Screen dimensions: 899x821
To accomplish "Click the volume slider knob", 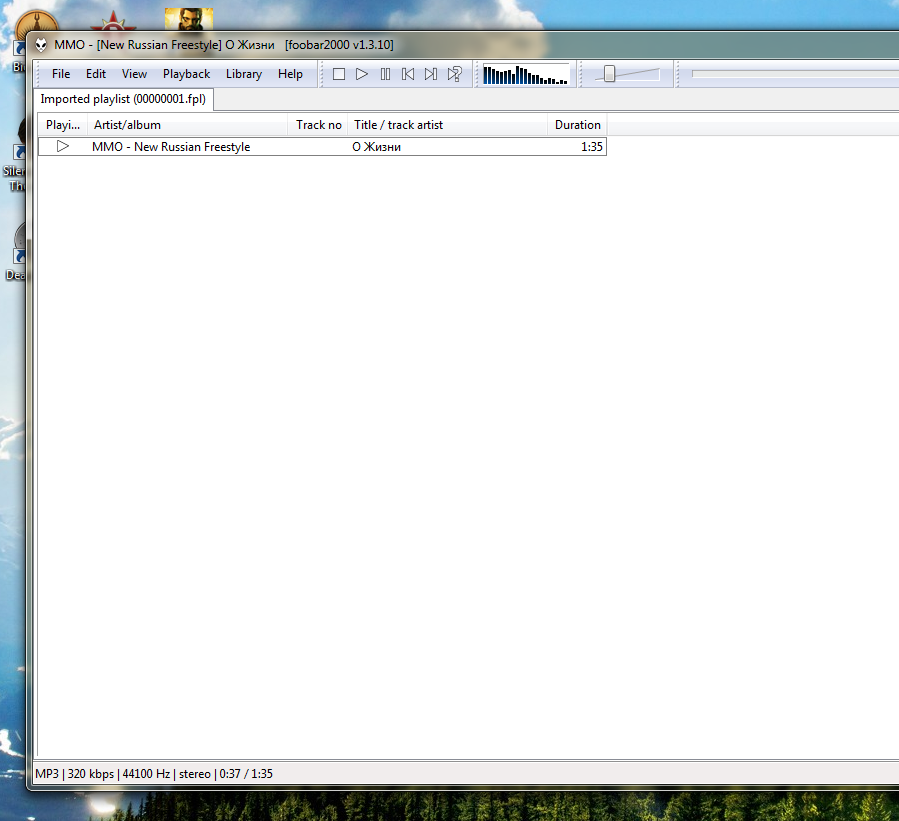I will pos(609,74).
